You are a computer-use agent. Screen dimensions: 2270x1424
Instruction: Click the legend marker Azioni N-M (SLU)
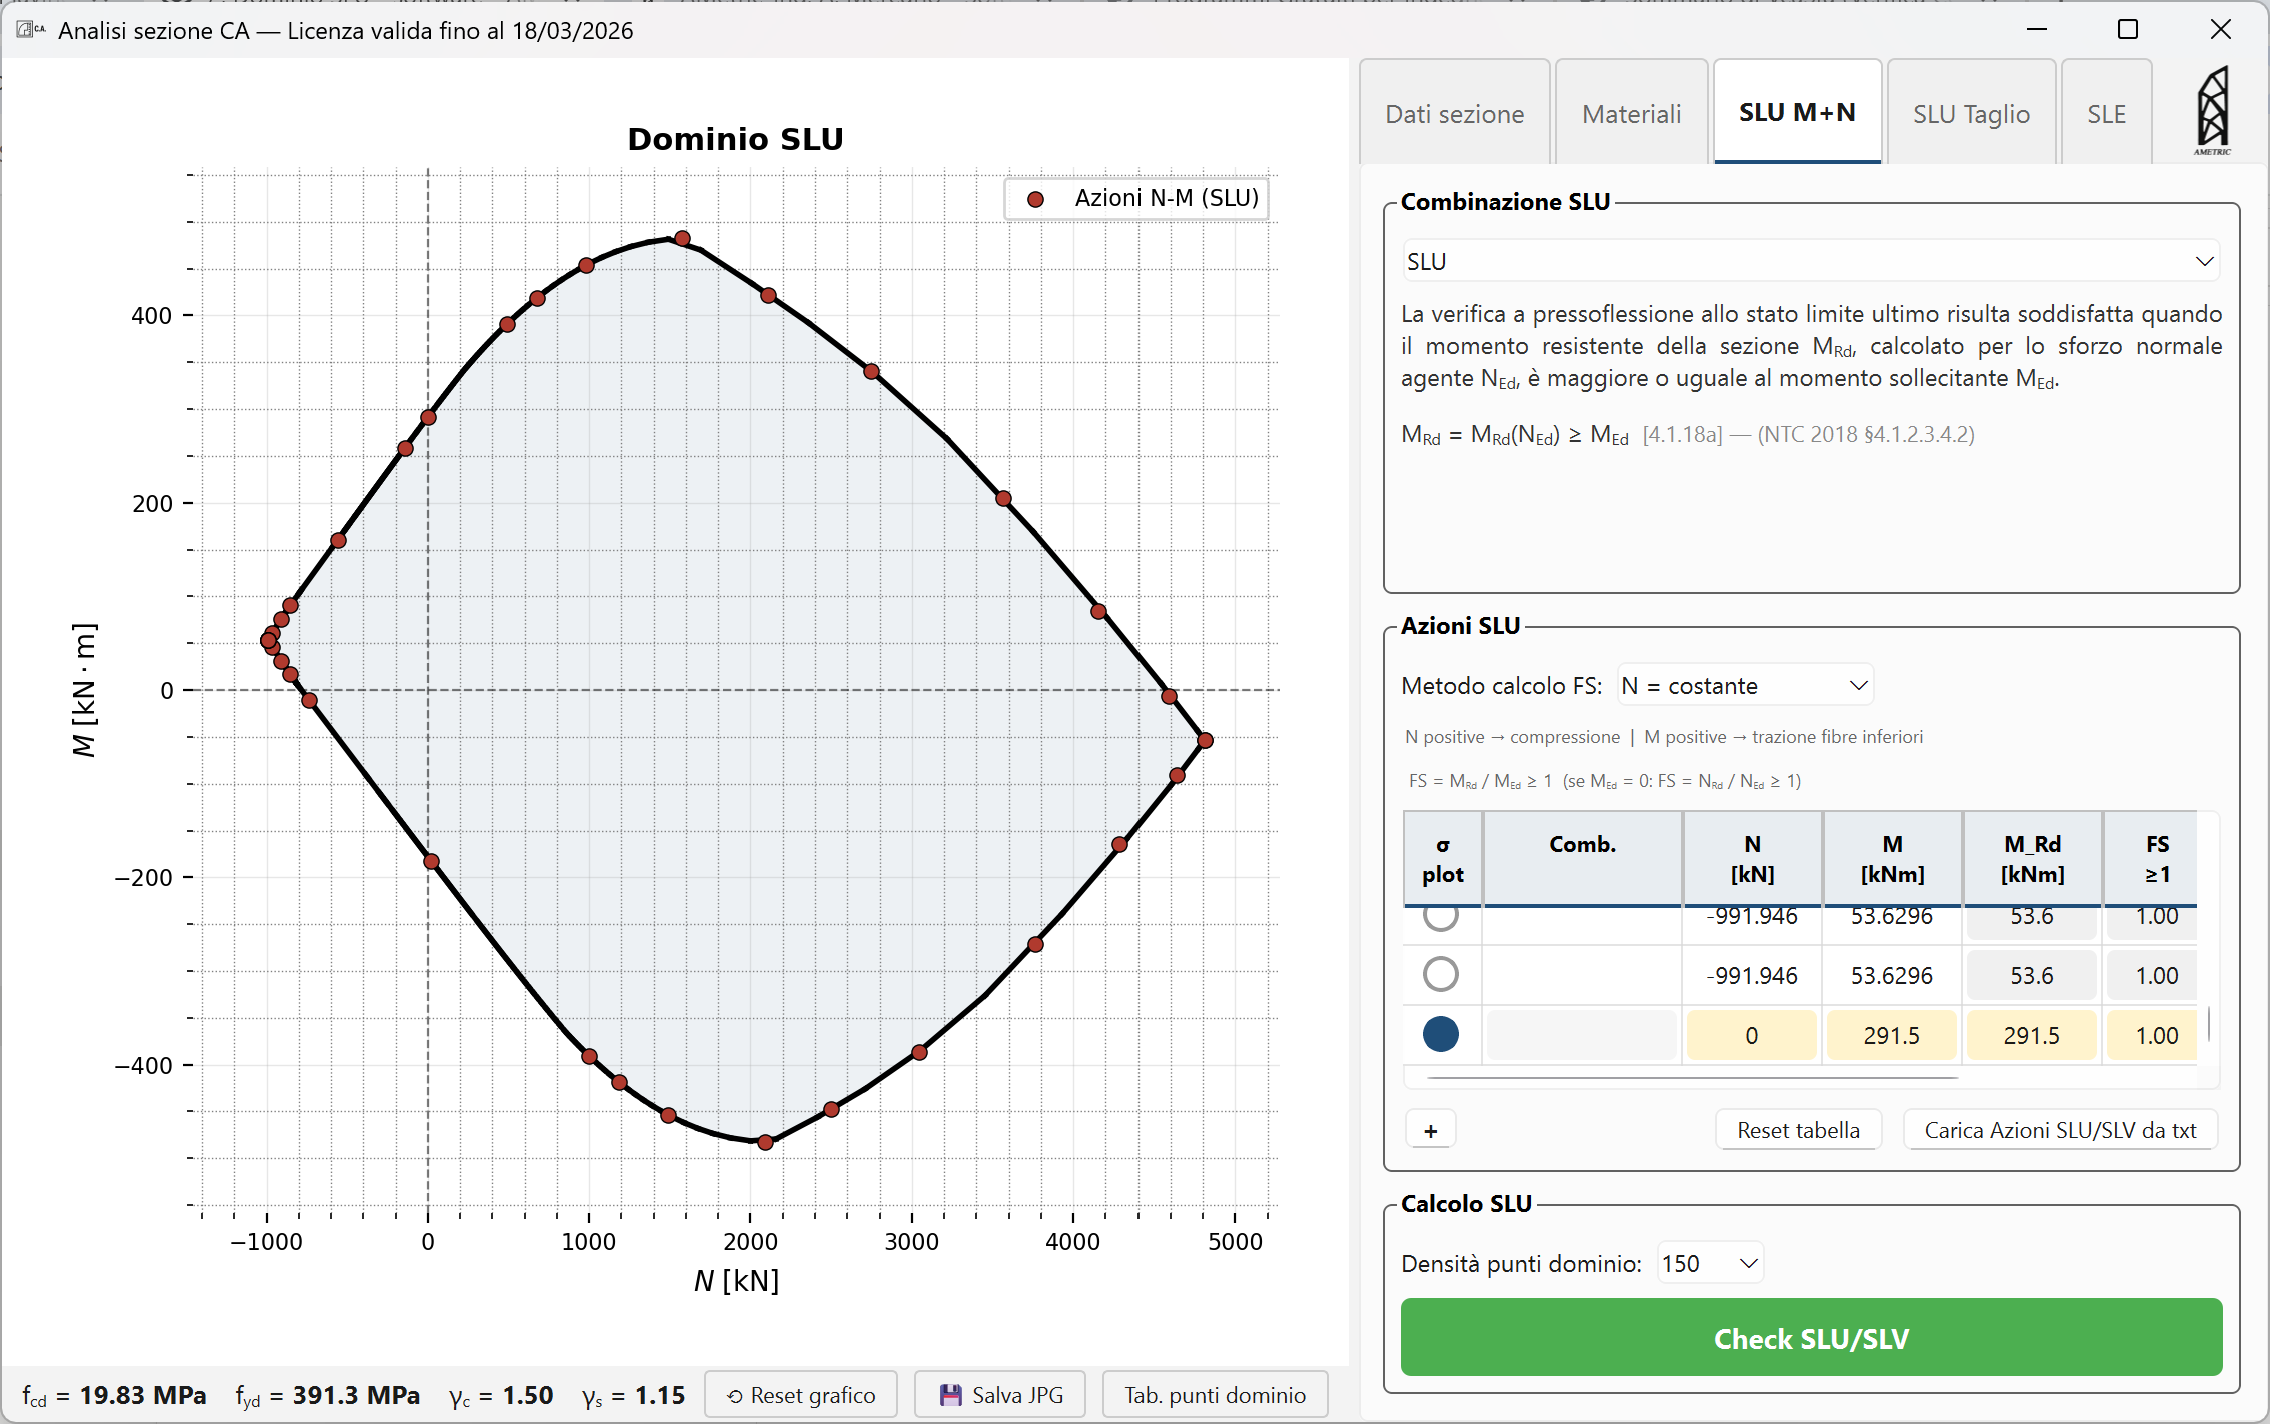coord(1036,199)
